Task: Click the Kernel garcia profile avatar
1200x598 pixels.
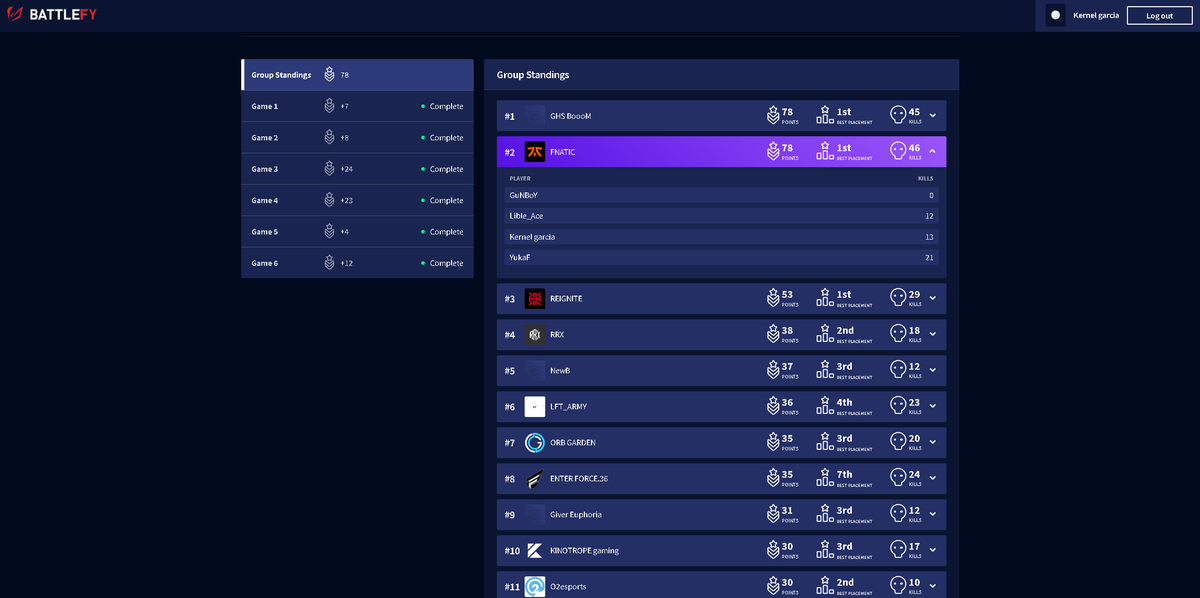Action: coord(1055,15)
